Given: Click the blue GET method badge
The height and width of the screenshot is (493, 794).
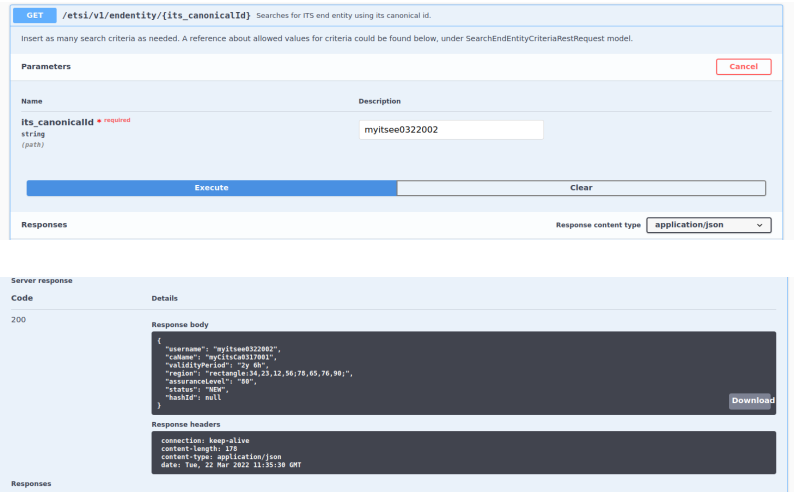Looking at the screenshot, I should tap(32, 14).
